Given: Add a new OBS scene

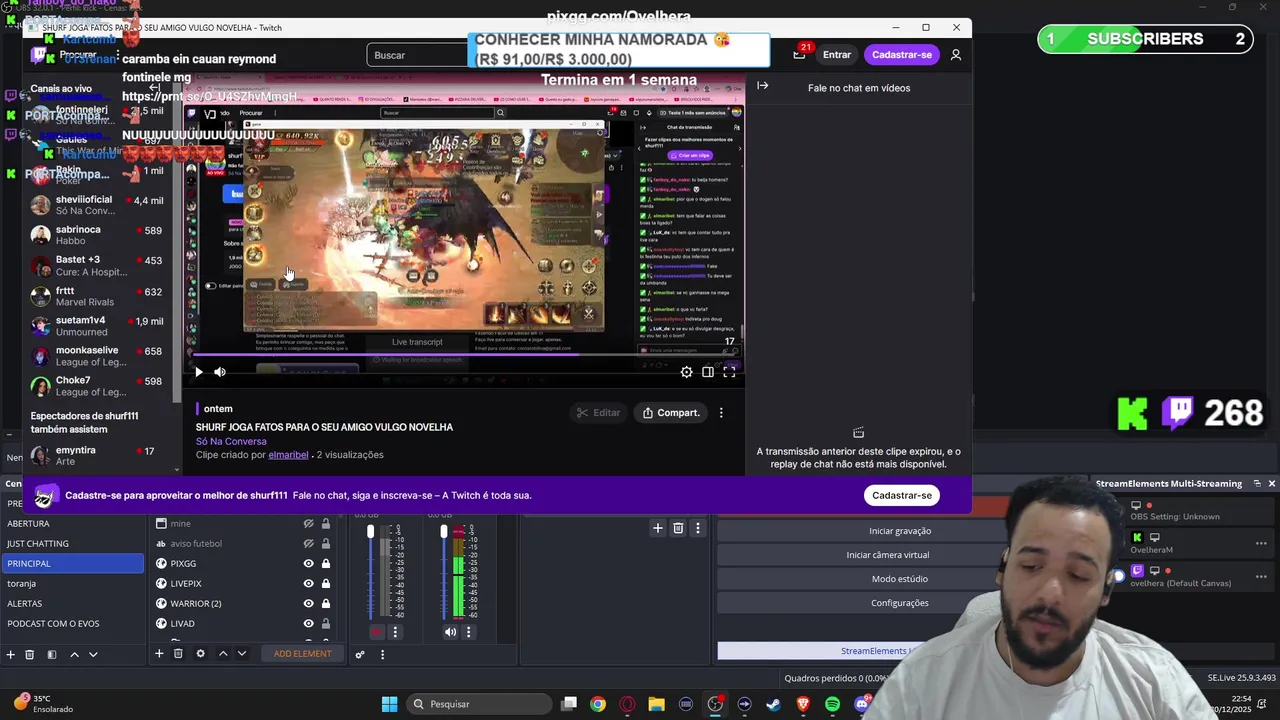Looking at the screenshot, I should (10, 654).
